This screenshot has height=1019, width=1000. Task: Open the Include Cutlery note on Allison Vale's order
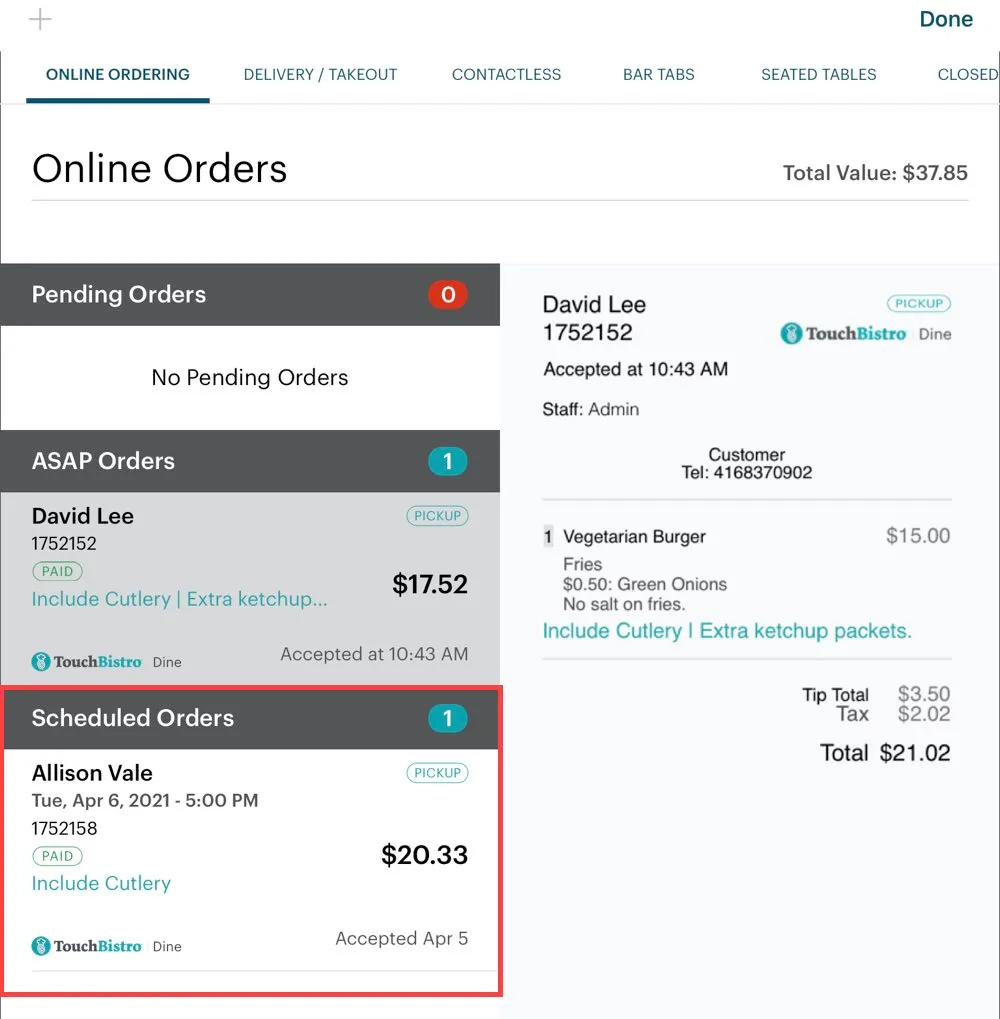pyautogui.click(x=101, y=884)
